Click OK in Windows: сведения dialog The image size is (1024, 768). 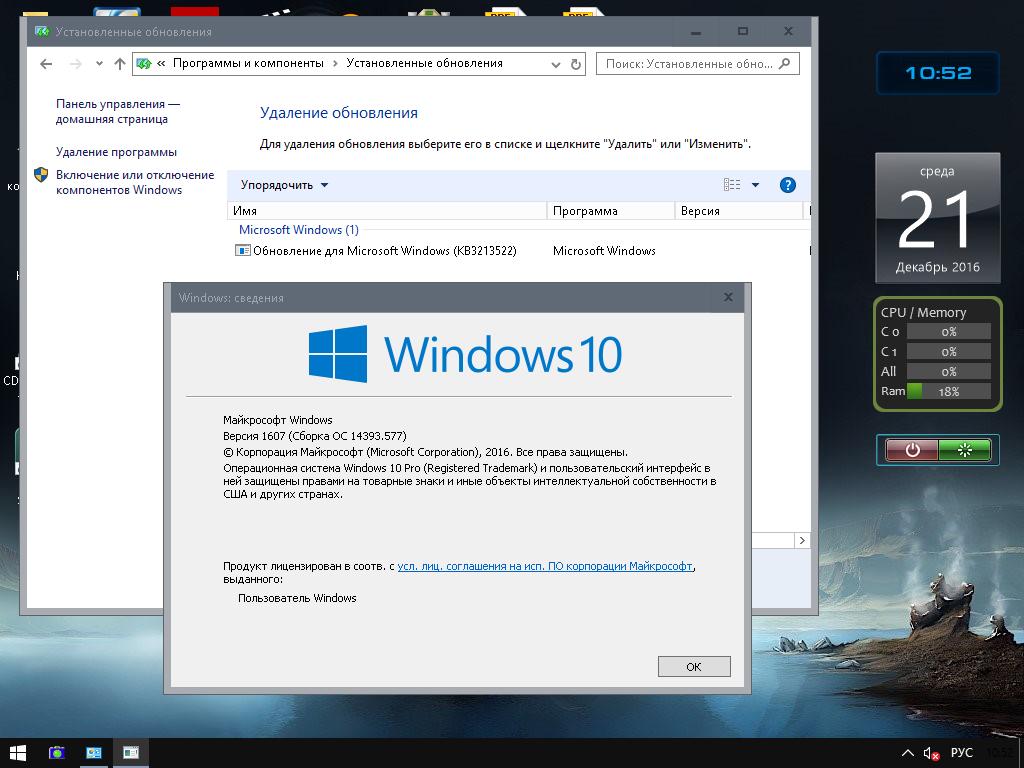tap(694, 666)
